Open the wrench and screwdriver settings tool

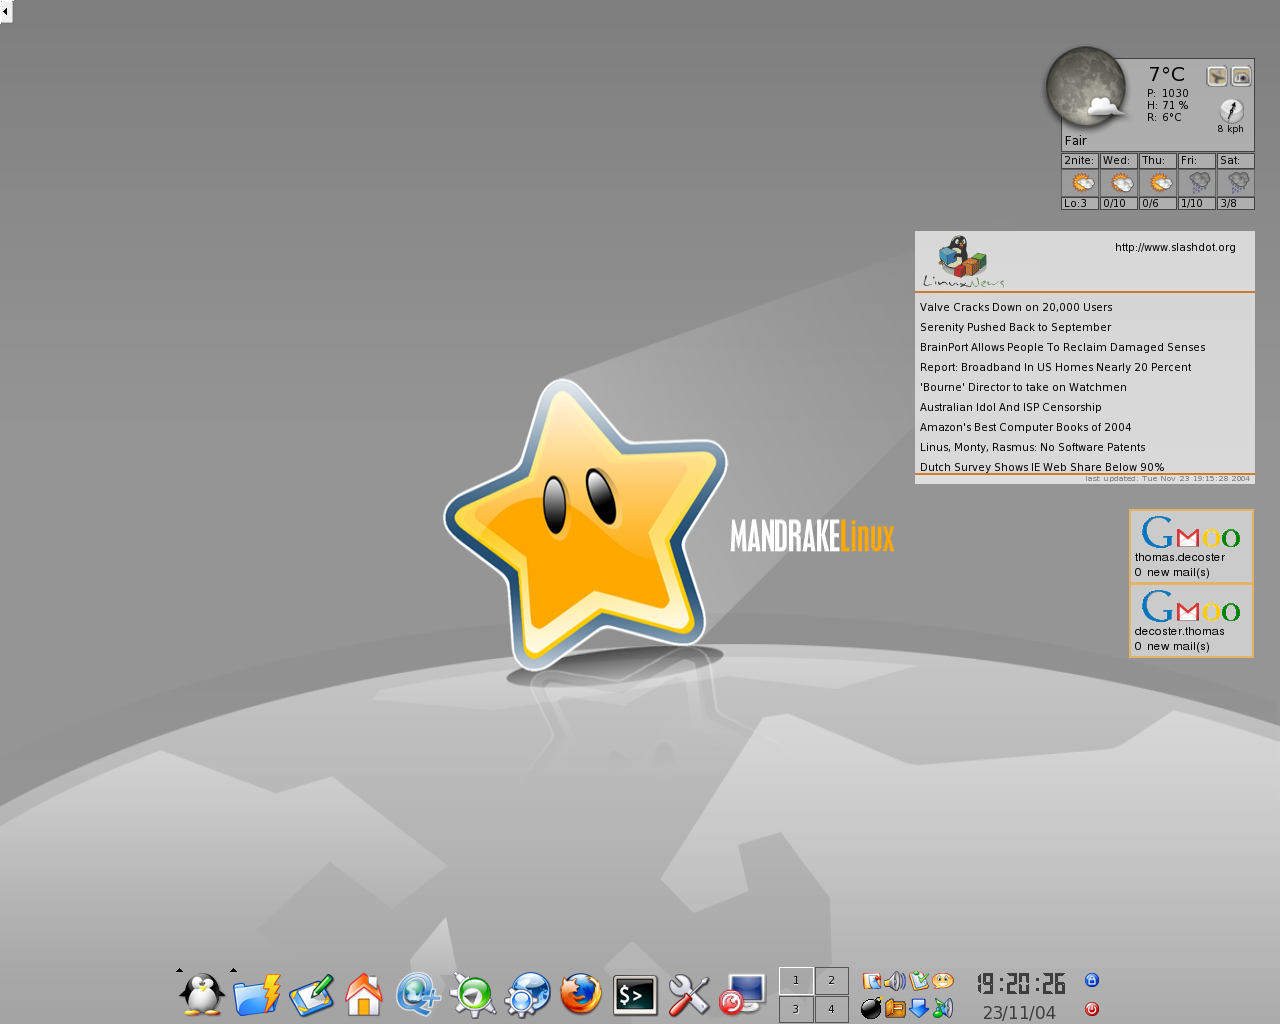pos(689,995)
